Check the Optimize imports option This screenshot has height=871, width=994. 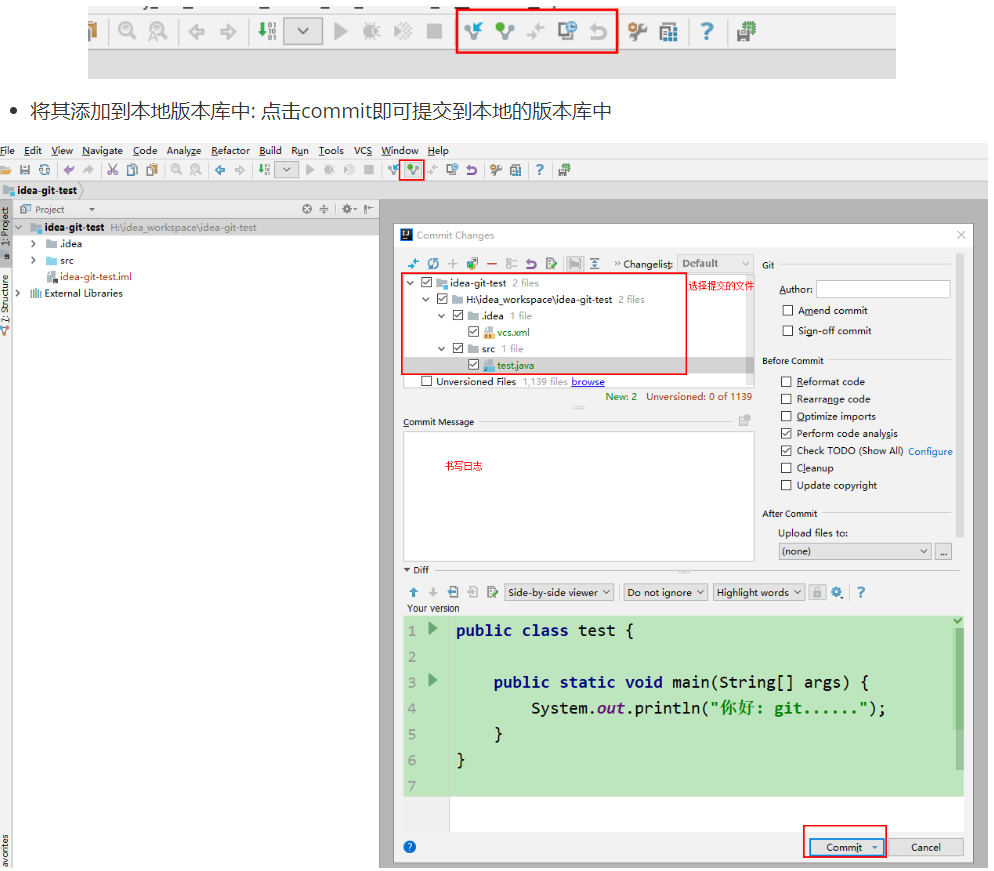(x=786, y=416)
